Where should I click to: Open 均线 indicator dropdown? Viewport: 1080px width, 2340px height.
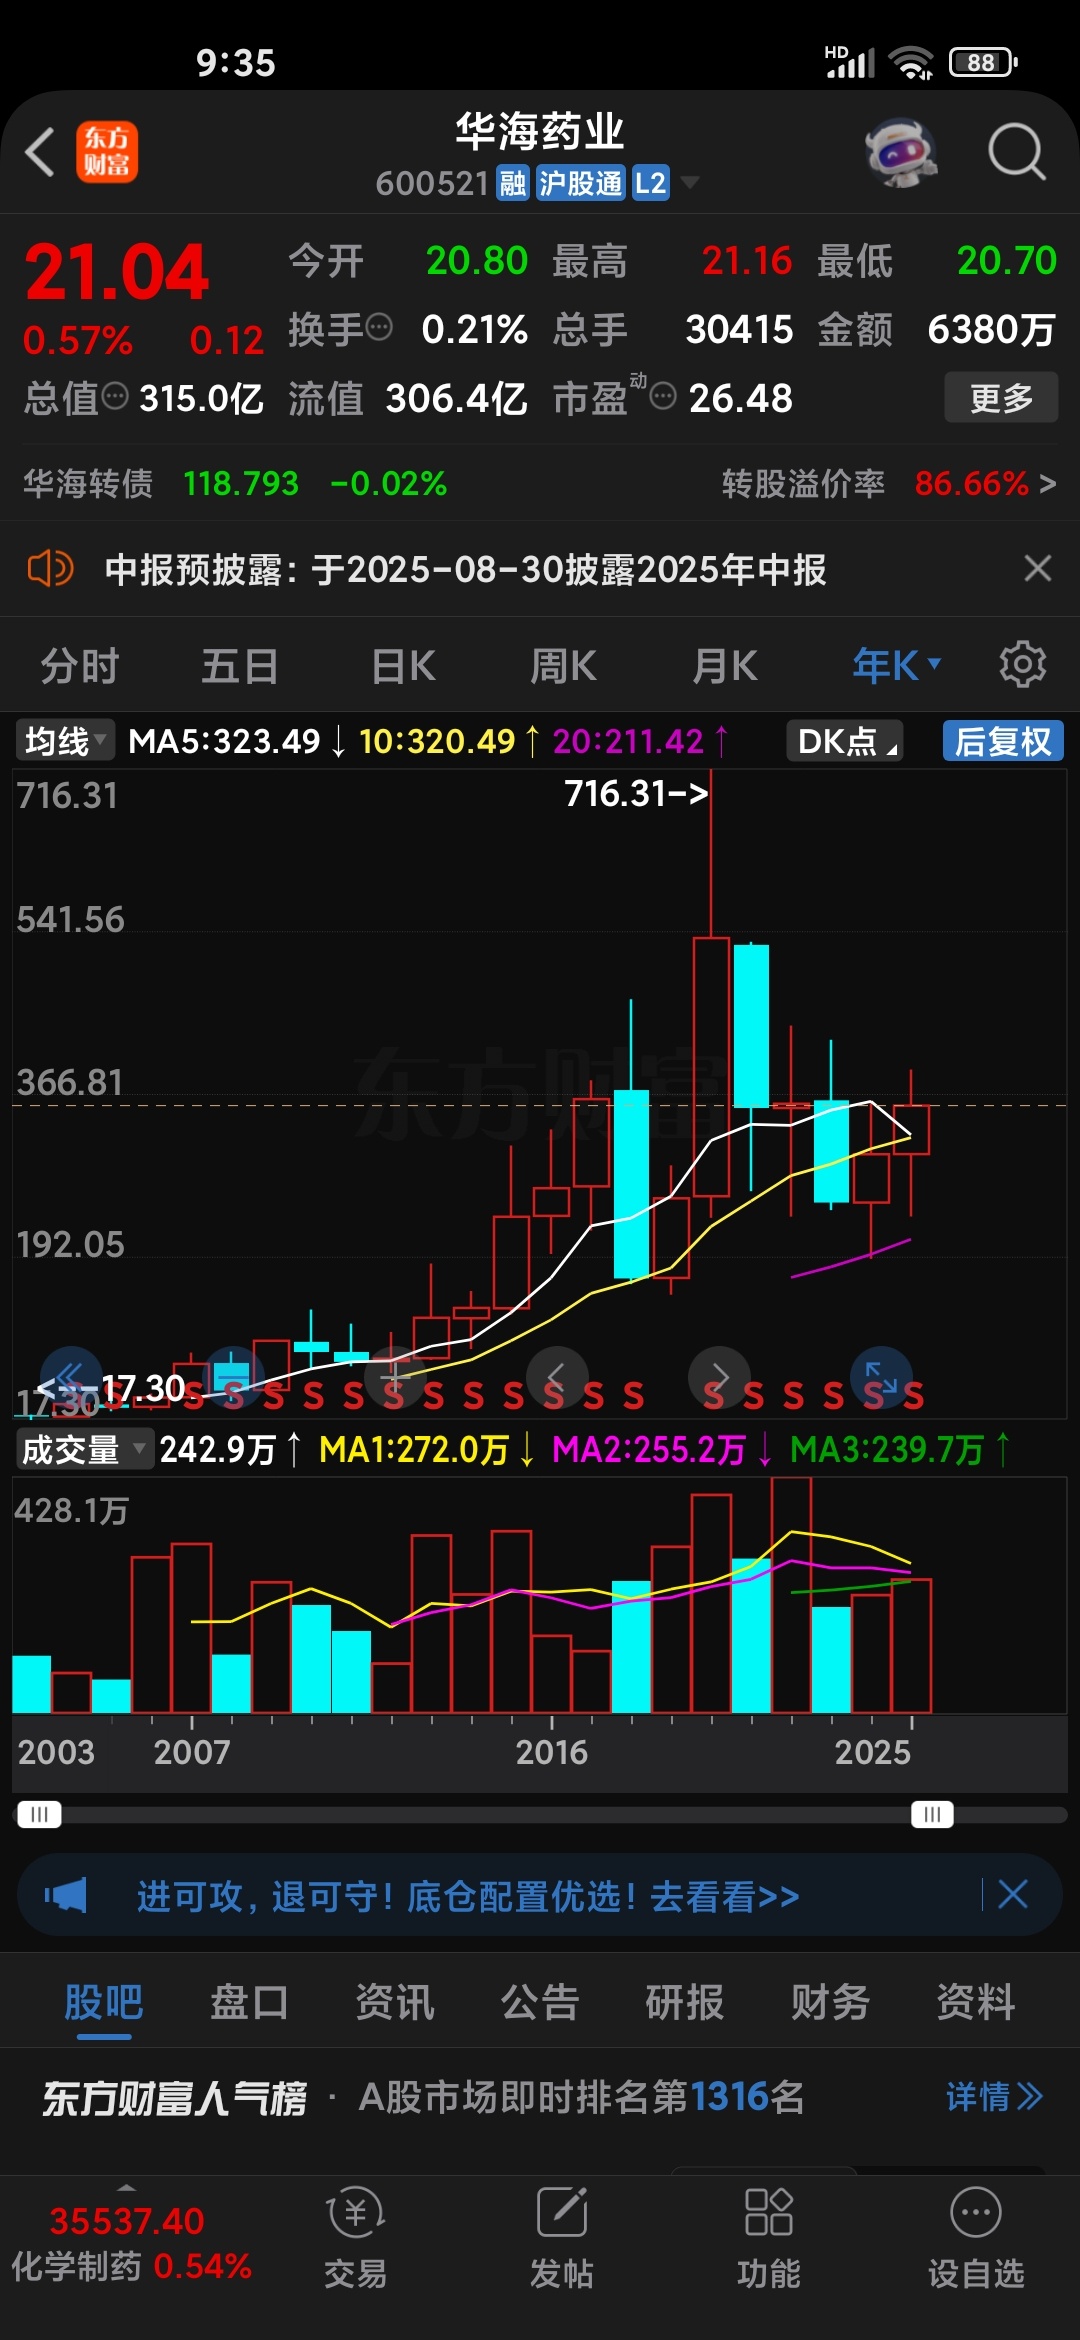(x=64, y=741)
